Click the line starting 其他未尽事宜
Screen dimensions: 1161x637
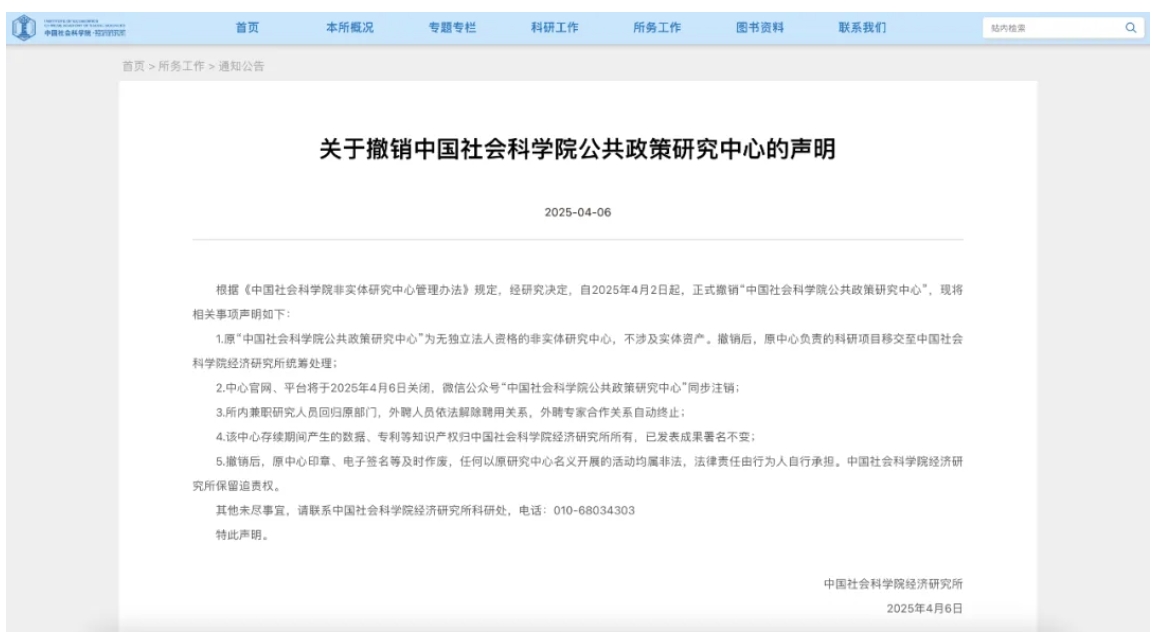tap(425, 510)
